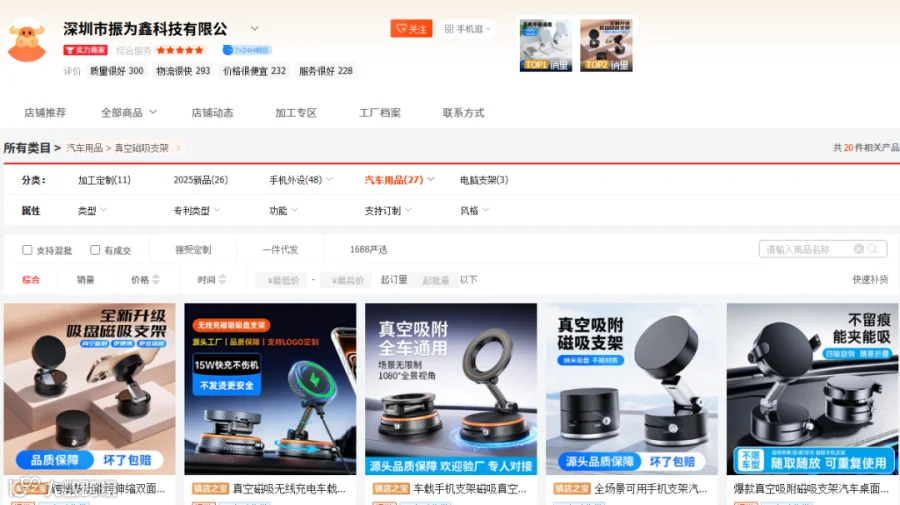Viewport: 900px width, 505px height.
Task: Select category 加工定制(11)
Action: click(x=104, y=180)
